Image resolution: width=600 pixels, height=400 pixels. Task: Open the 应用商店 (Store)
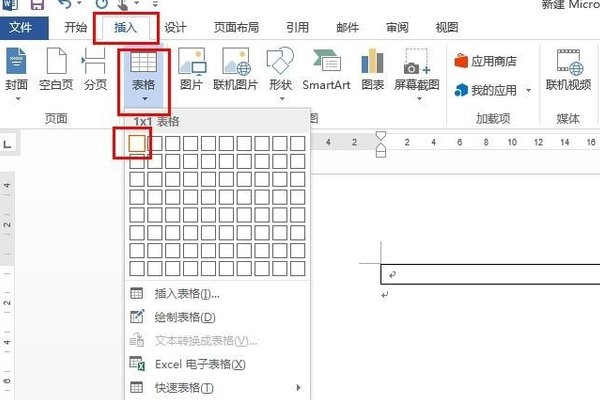[485, 61]
